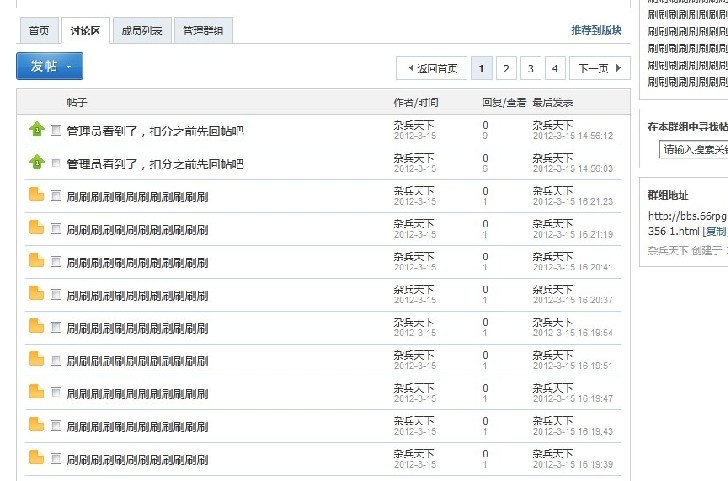Tick the checkbox of the 16:19:43 thread

pyautogui.click(x=56, y=426)
